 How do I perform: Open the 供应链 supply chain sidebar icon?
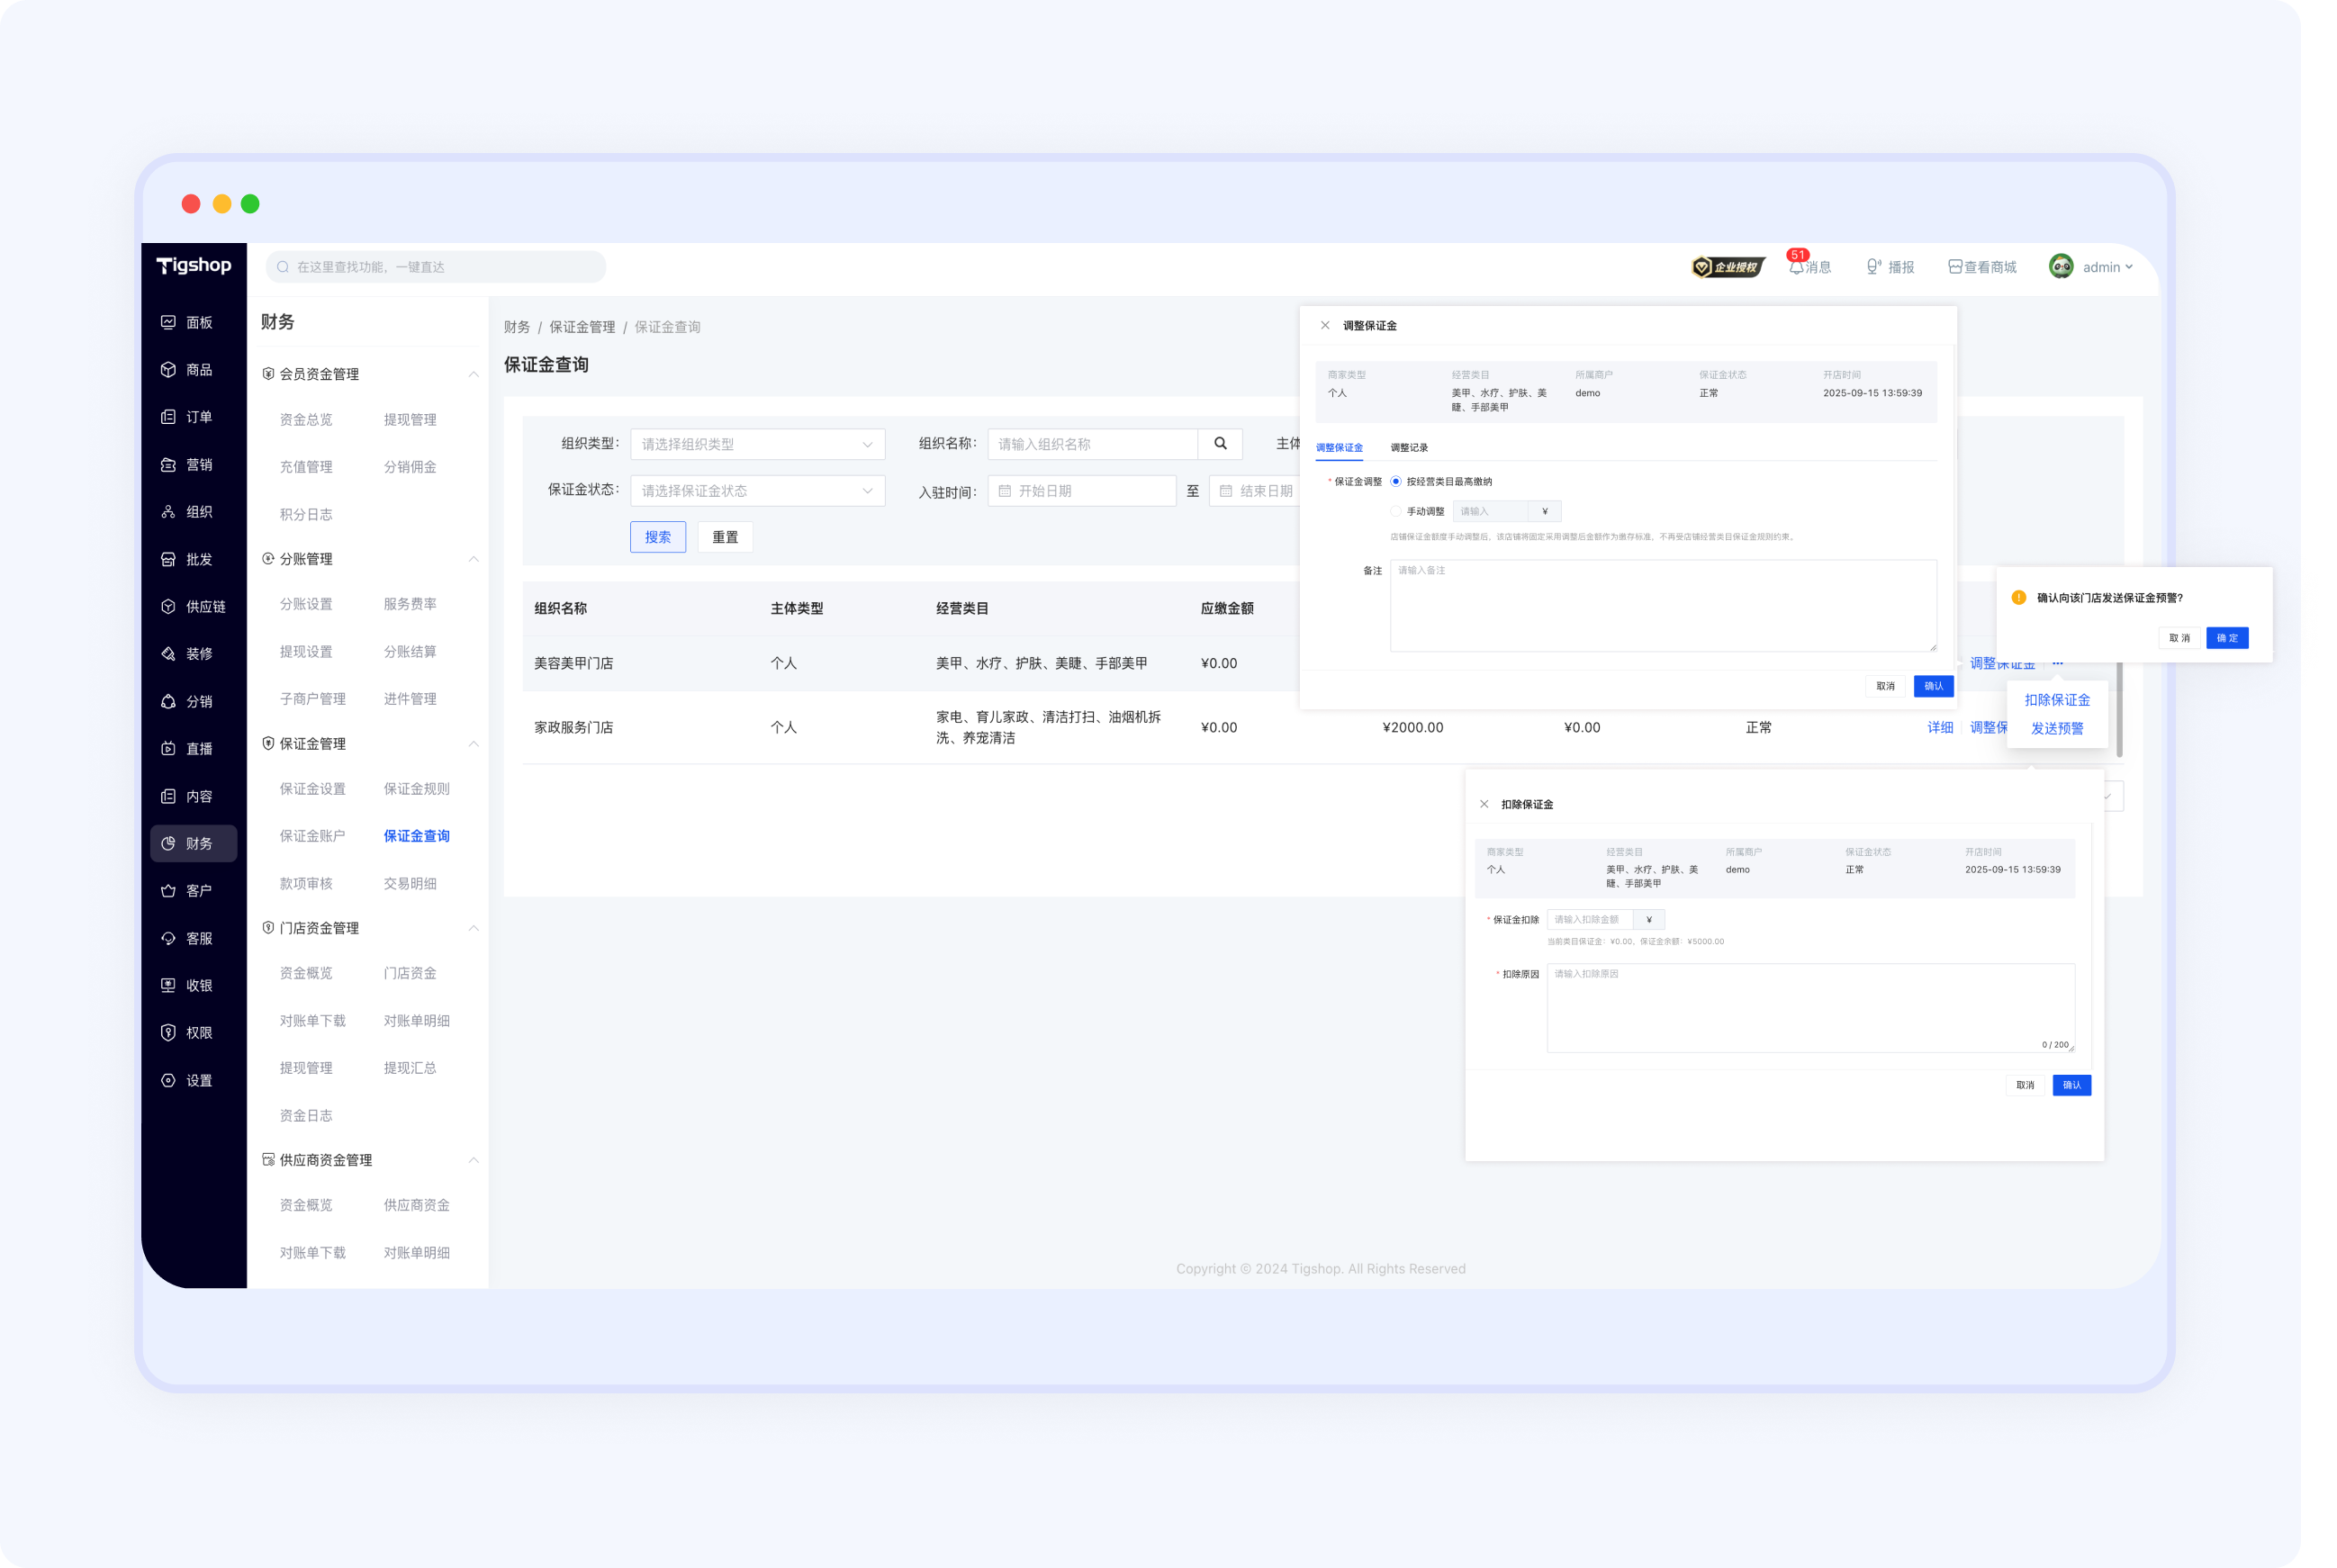pyautogui.click(x=168, y=607)
